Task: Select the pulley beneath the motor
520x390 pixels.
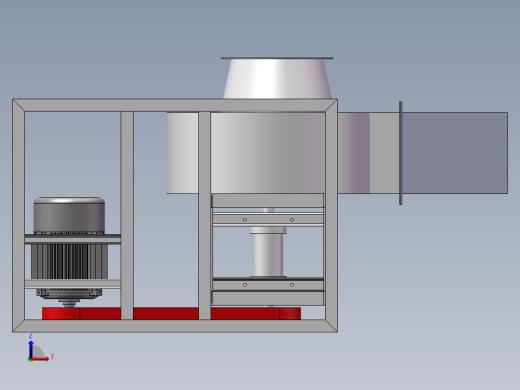Action: 69,304
